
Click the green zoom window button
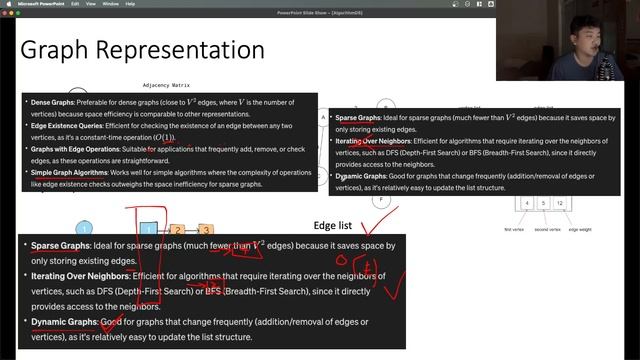[x=18, y=13]
